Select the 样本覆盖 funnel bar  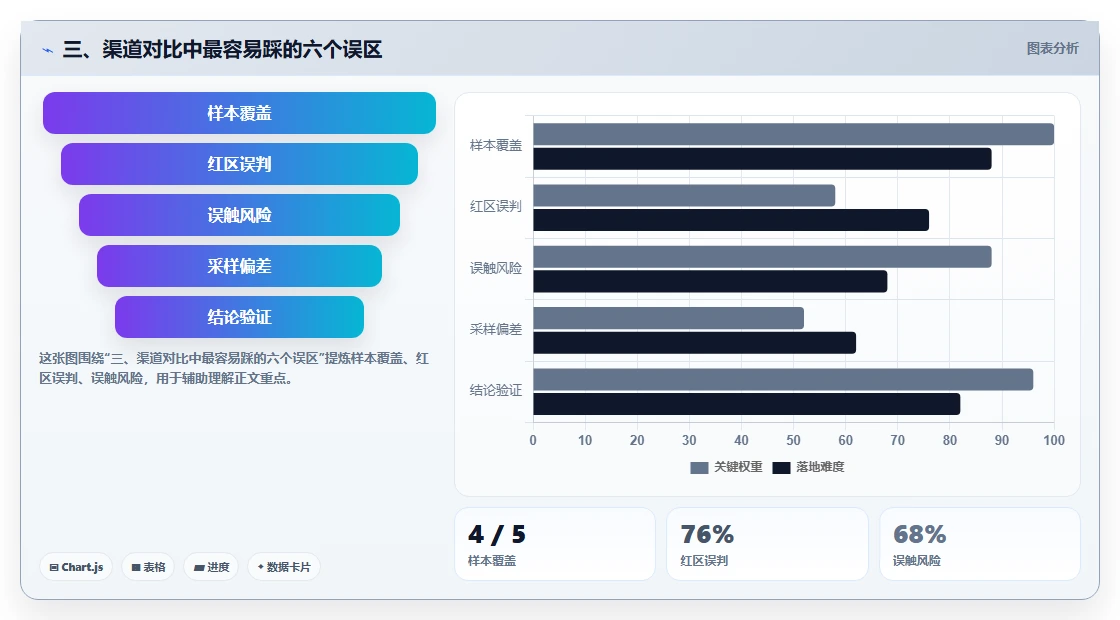click(x=239, y=113)
